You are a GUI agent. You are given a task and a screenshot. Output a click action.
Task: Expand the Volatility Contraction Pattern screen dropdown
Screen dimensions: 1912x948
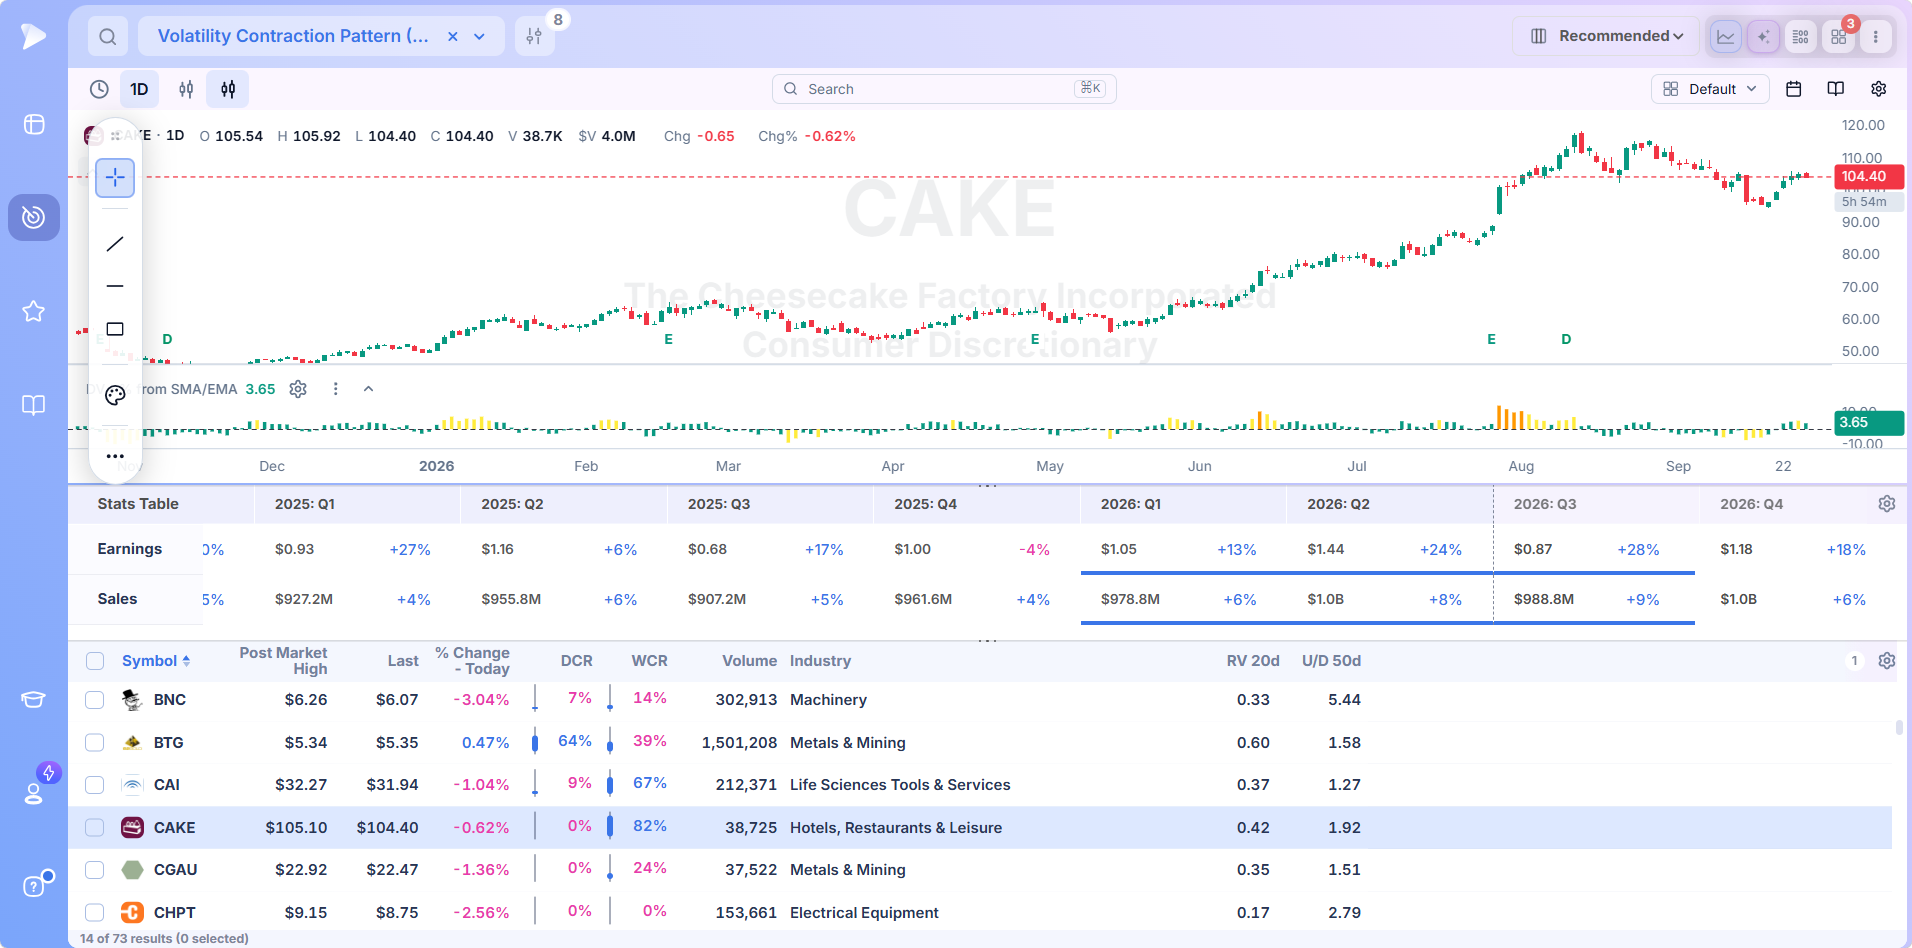pos(480,37)
